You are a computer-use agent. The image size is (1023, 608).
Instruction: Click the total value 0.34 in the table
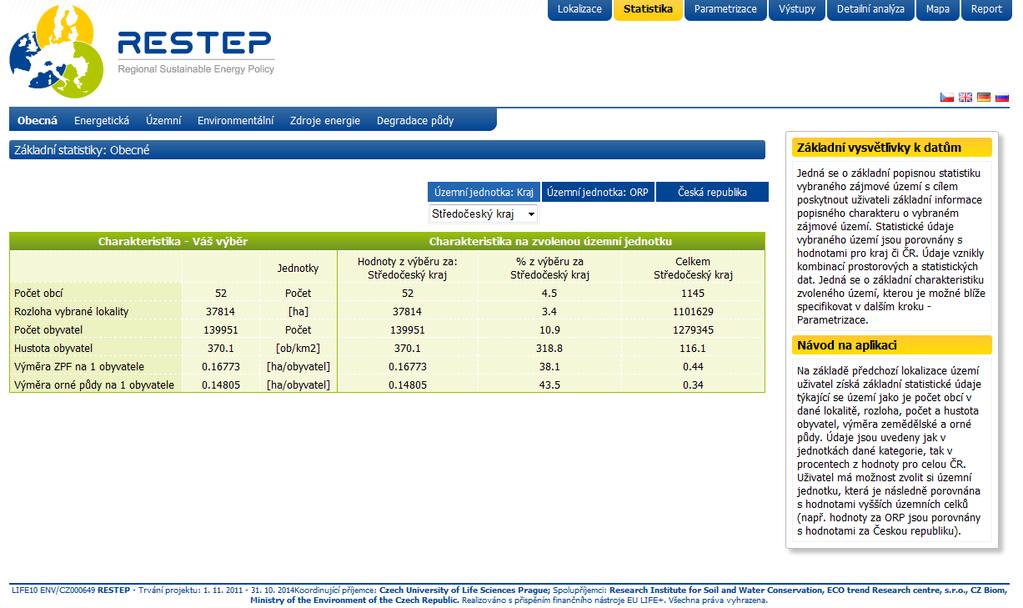pos(693,385)
